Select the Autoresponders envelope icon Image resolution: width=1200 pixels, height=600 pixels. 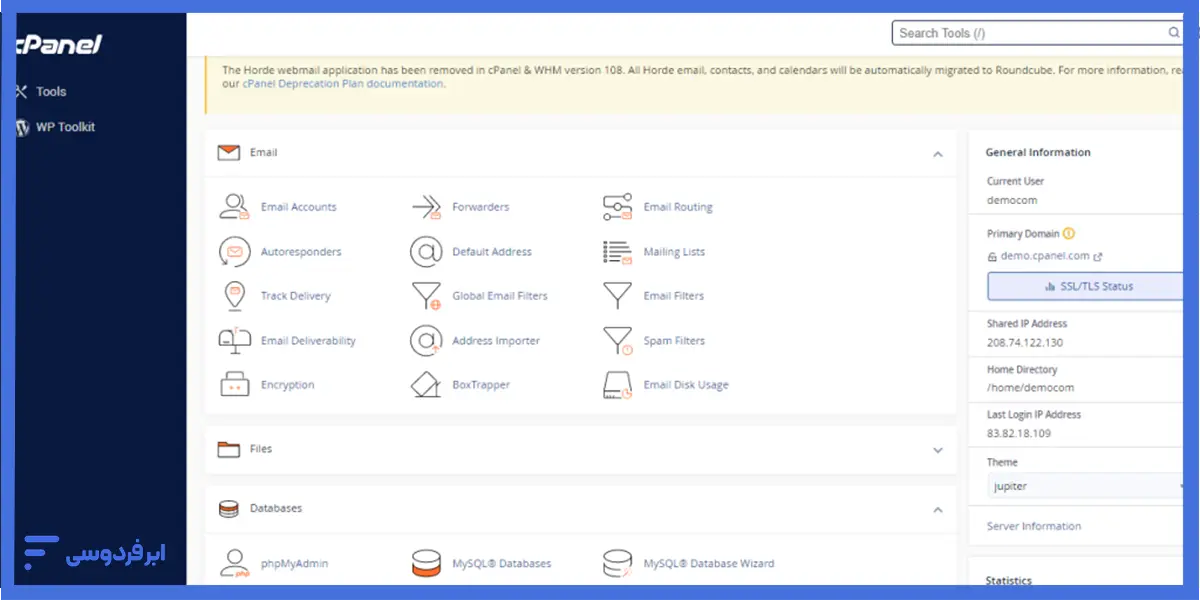pos(234,252)
